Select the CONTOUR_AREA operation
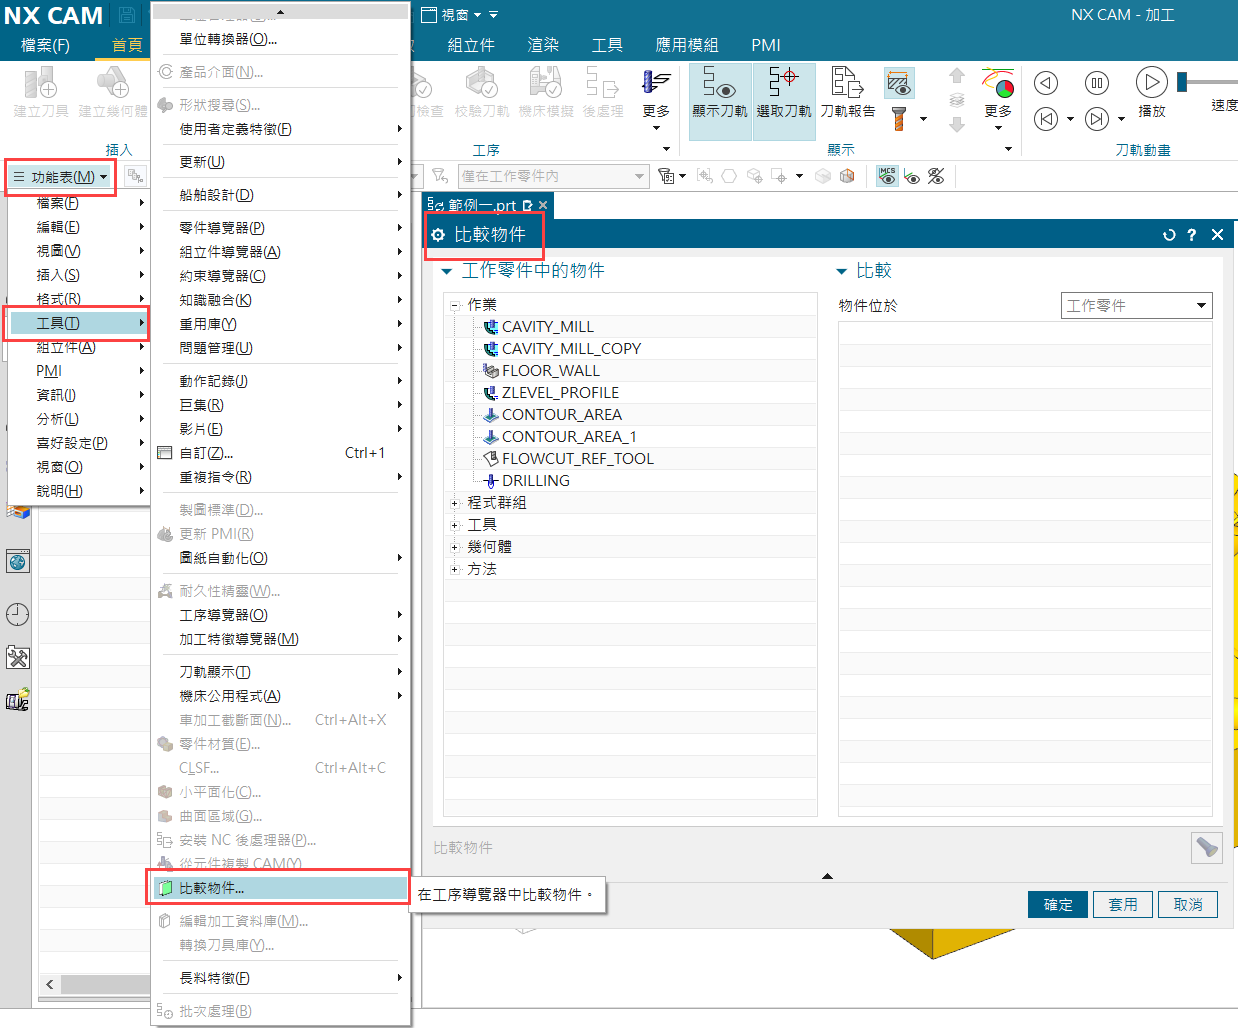Screen dimensions: 1238x1028 pyautogui.click(x=561, y=415)
